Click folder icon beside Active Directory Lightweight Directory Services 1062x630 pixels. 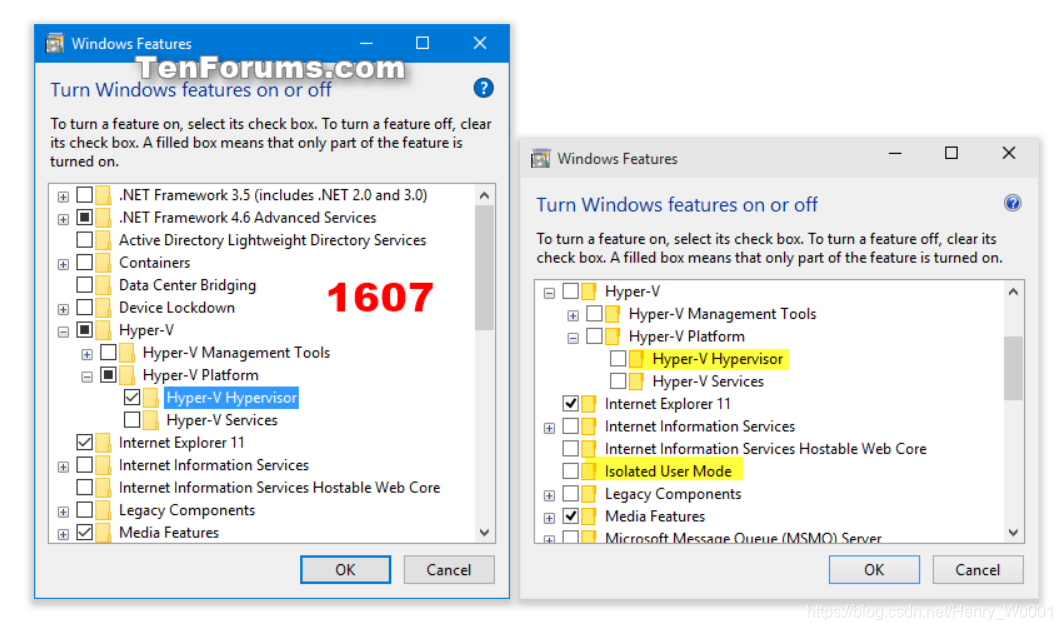pyautogui.click(x=104, y=240)
